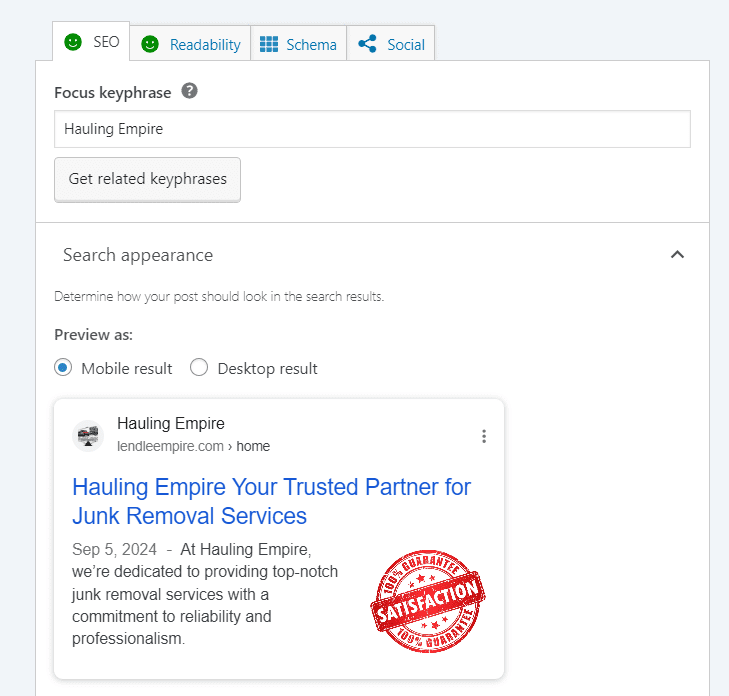This screenshot has width=729, height=696.
Task: Switch to the Readability tab
Action: pos(190,44)
